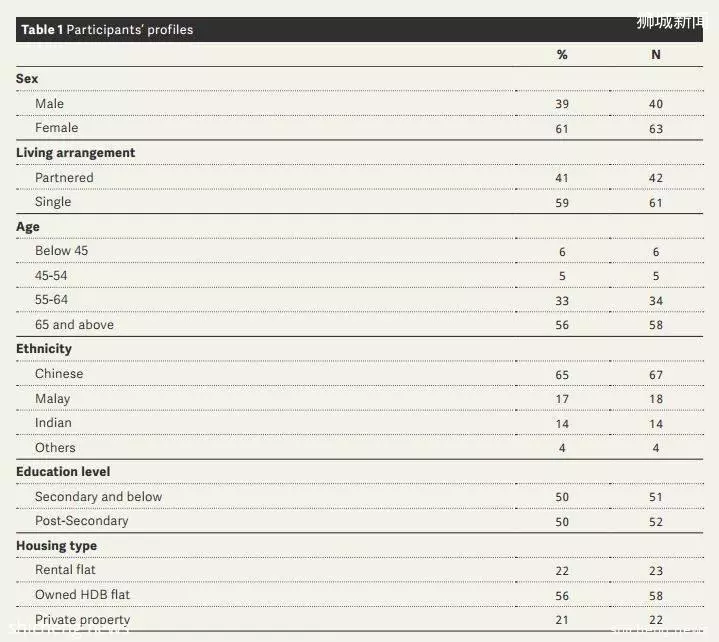Image resolution: width=719 pixels, height=642 pixels.
Task: Click the Ethnicity section heading
Action: click(44, 349)
